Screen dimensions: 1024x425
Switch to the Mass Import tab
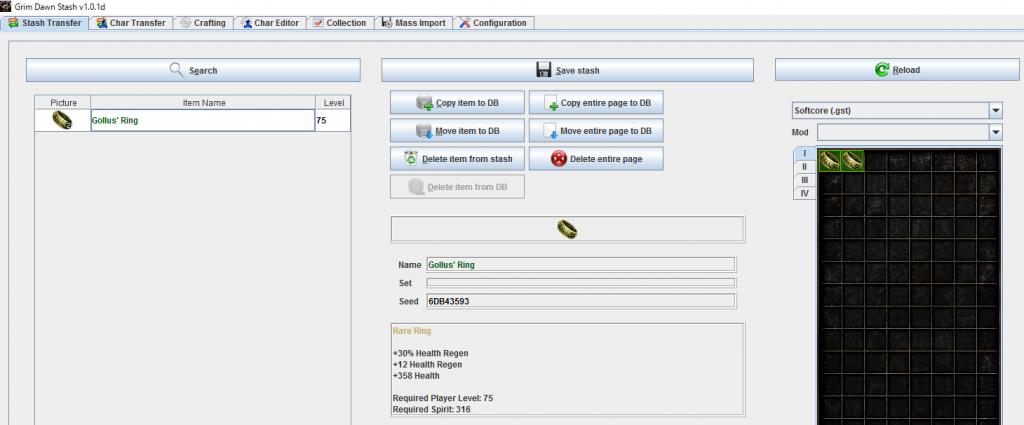tap(413, 23)
